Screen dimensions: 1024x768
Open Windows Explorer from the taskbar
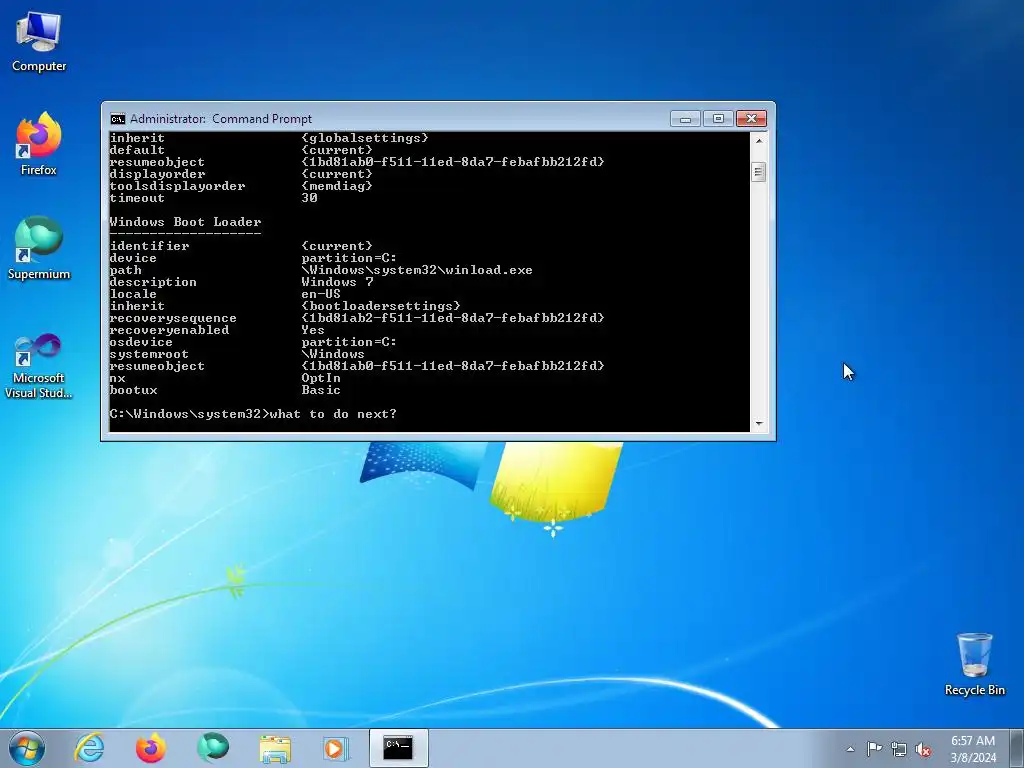pyautogui.click(x=275, y=748)
